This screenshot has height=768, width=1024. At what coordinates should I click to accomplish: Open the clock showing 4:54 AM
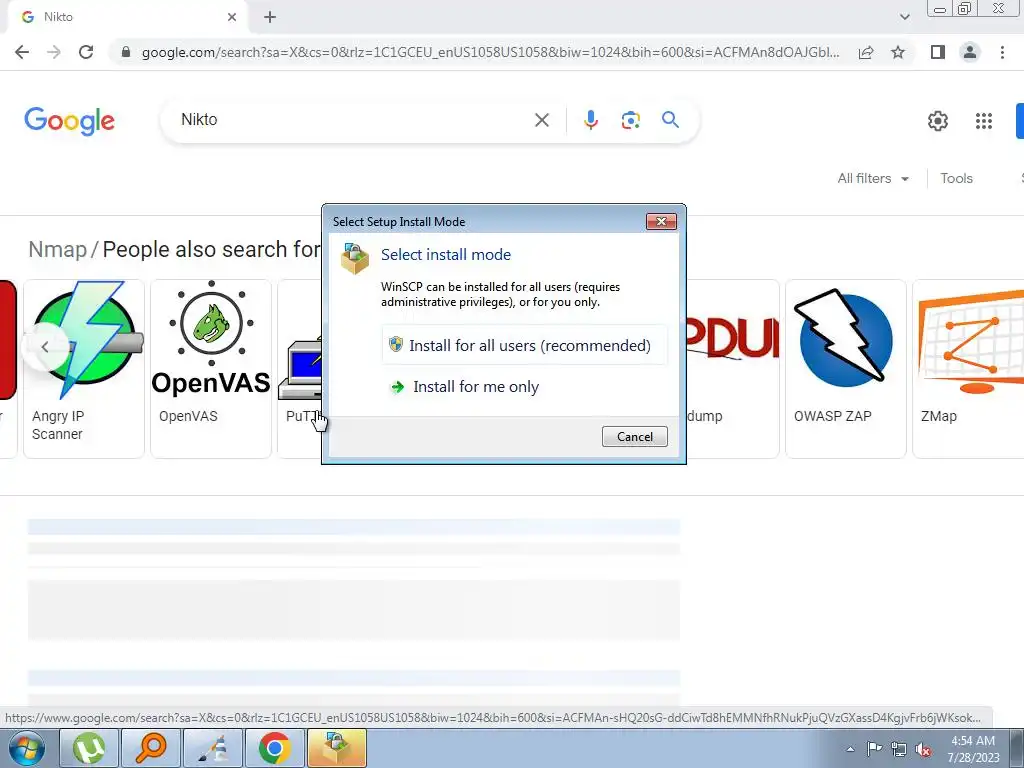[x=973, y=749]
